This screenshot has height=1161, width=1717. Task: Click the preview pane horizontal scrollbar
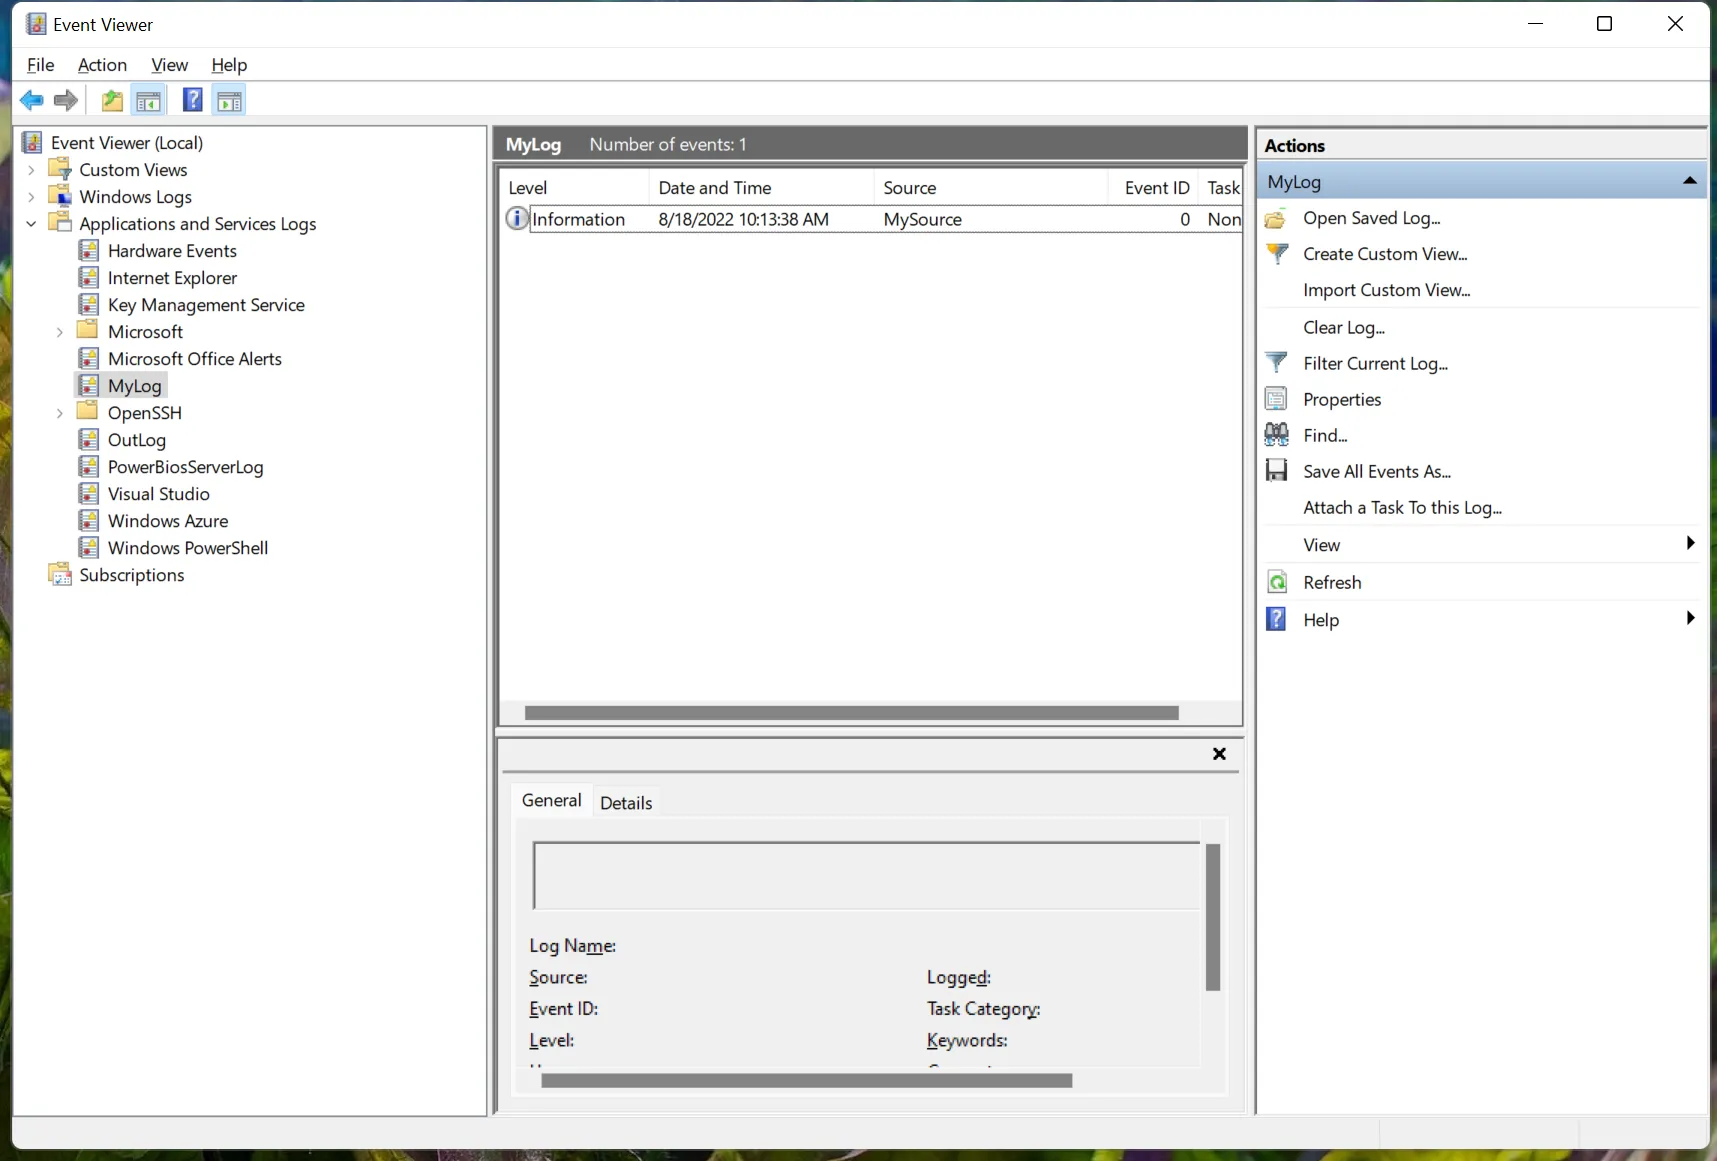coord(806,1080)
